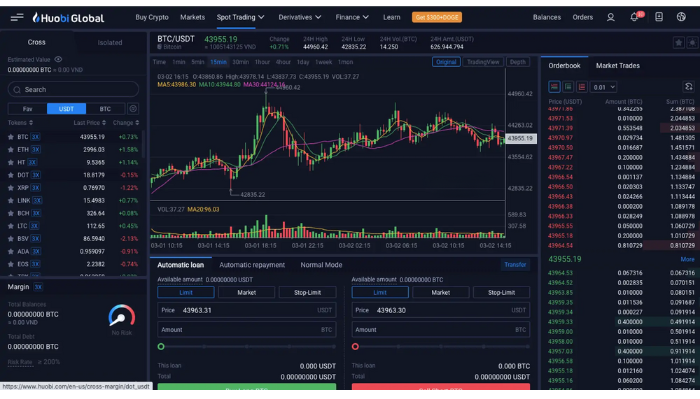Open orderbook 0.01 precision dropdown

pos(604,87)
